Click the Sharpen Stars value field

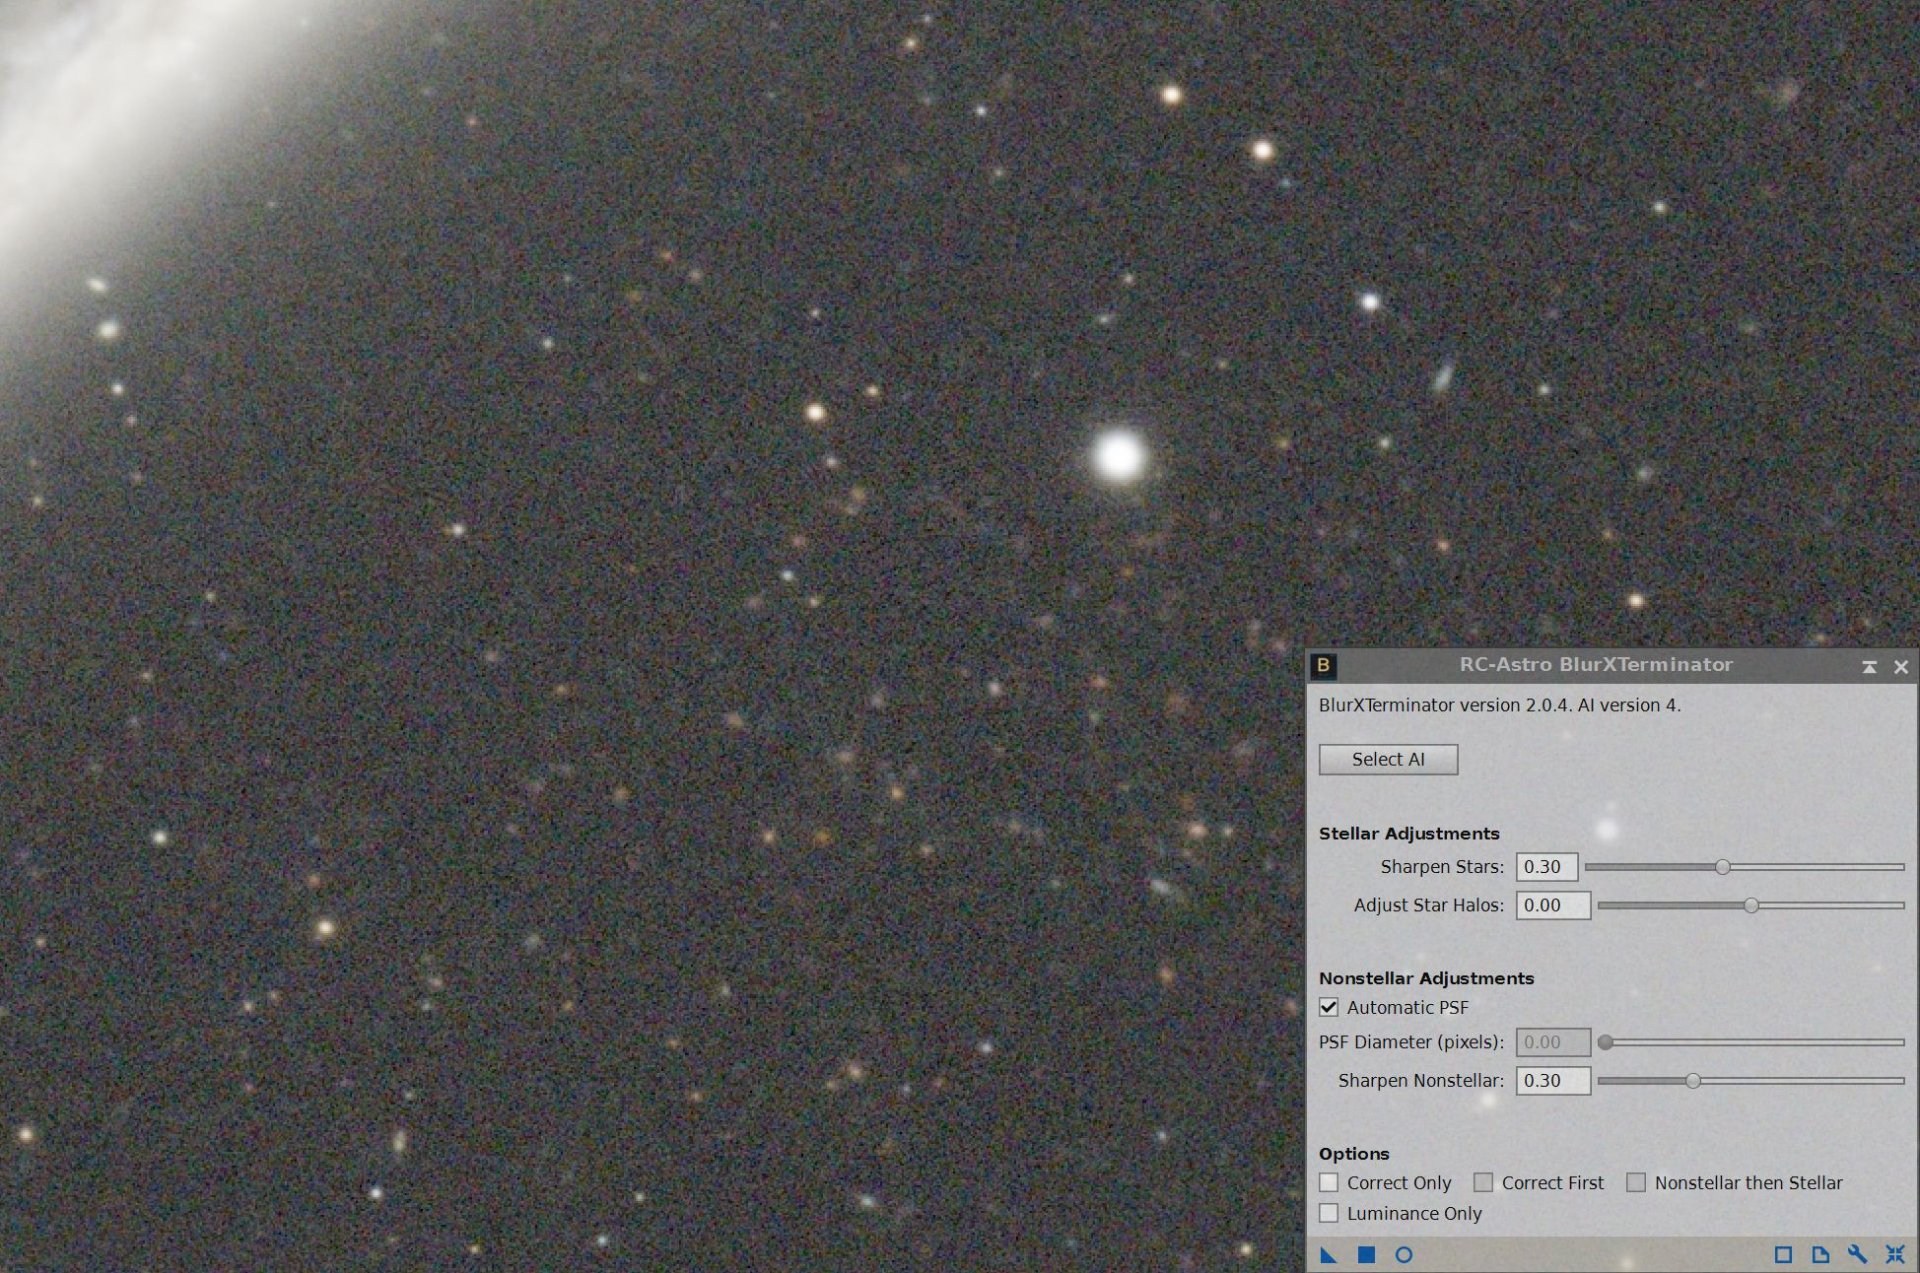point(1547,867)
